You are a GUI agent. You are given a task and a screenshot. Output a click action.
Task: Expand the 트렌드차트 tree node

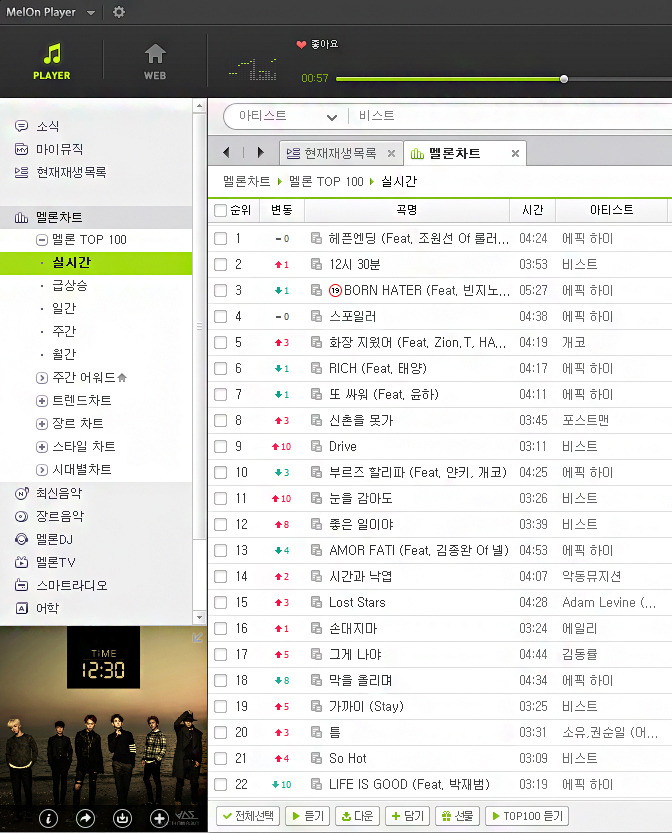coord(41,401)
